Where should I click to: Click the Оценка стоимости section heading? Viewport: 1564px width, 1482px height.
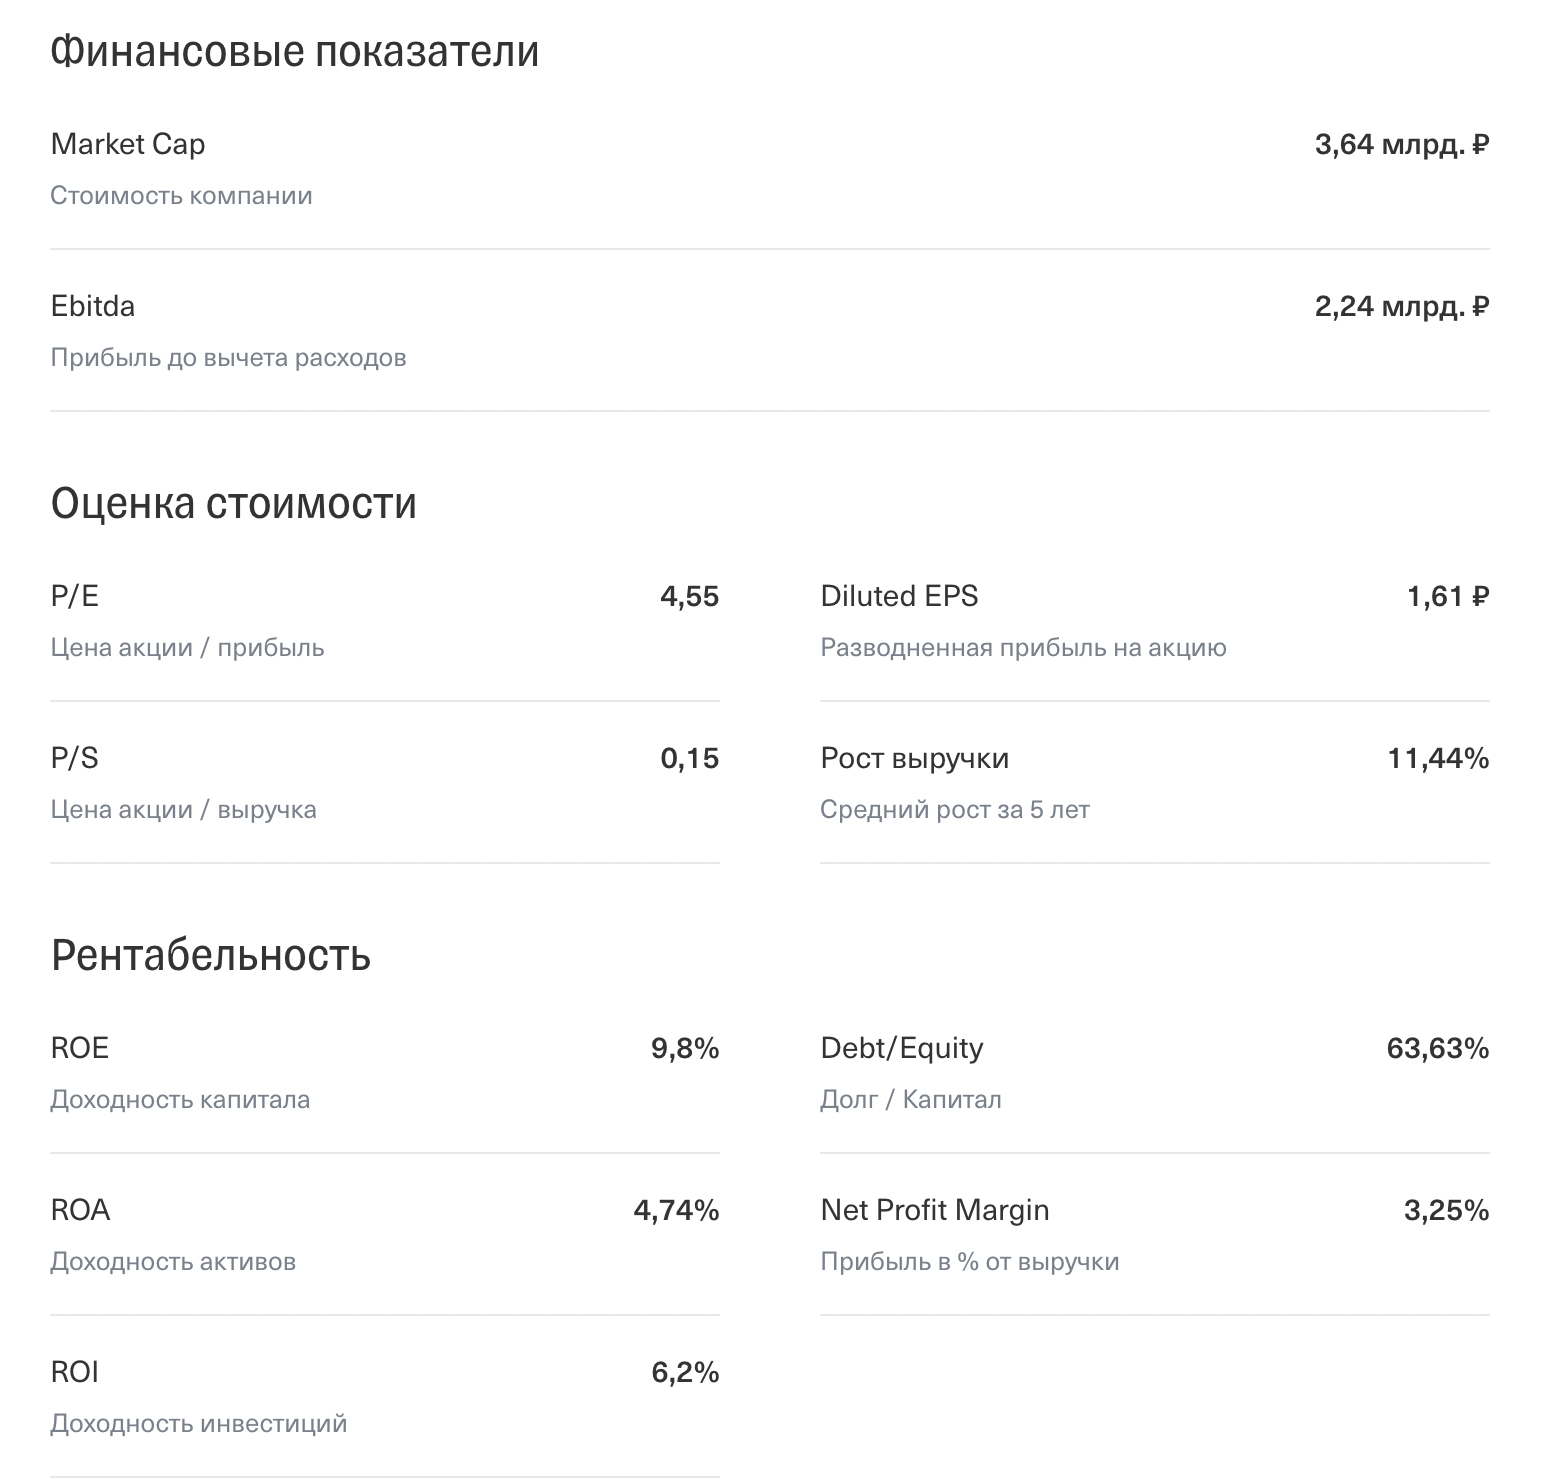pos(233,503)
